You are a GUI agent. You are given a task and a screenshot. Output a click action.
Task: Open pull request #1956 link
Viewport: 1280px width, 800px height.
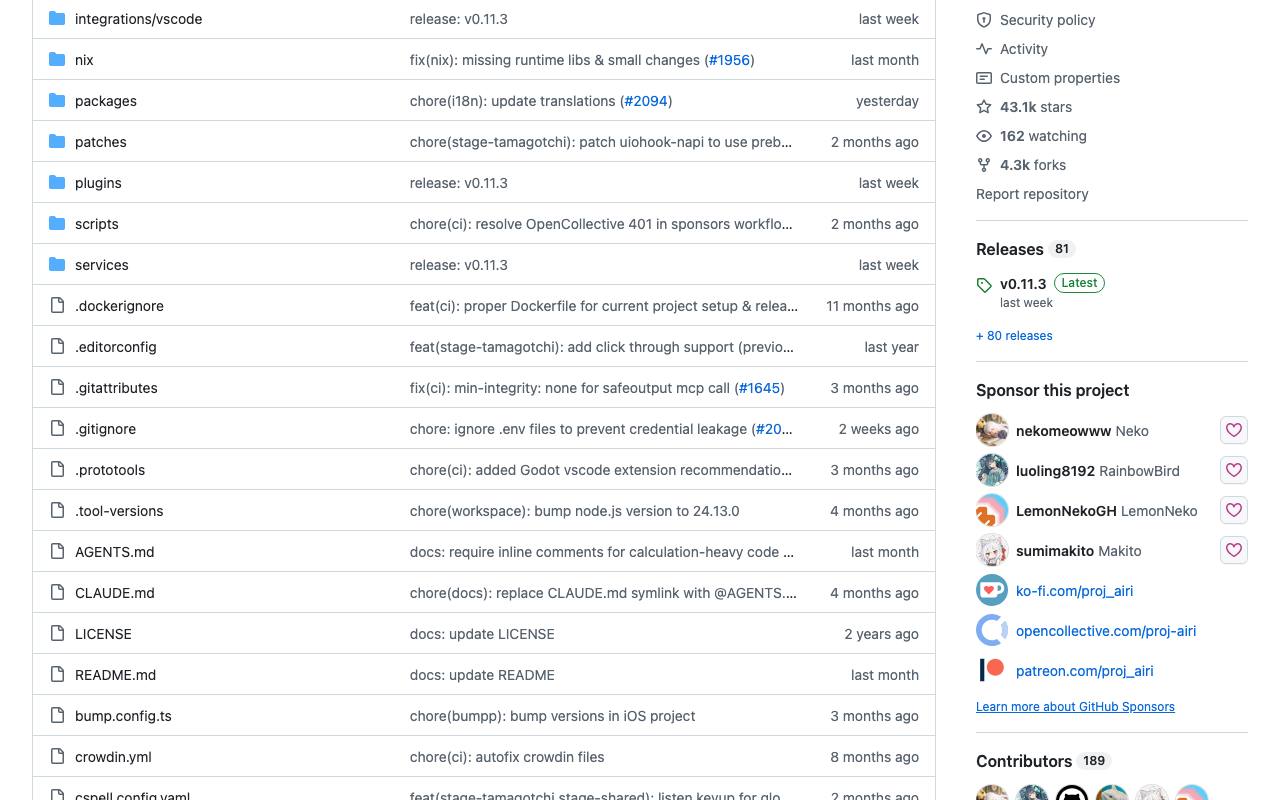click(729, 60)
